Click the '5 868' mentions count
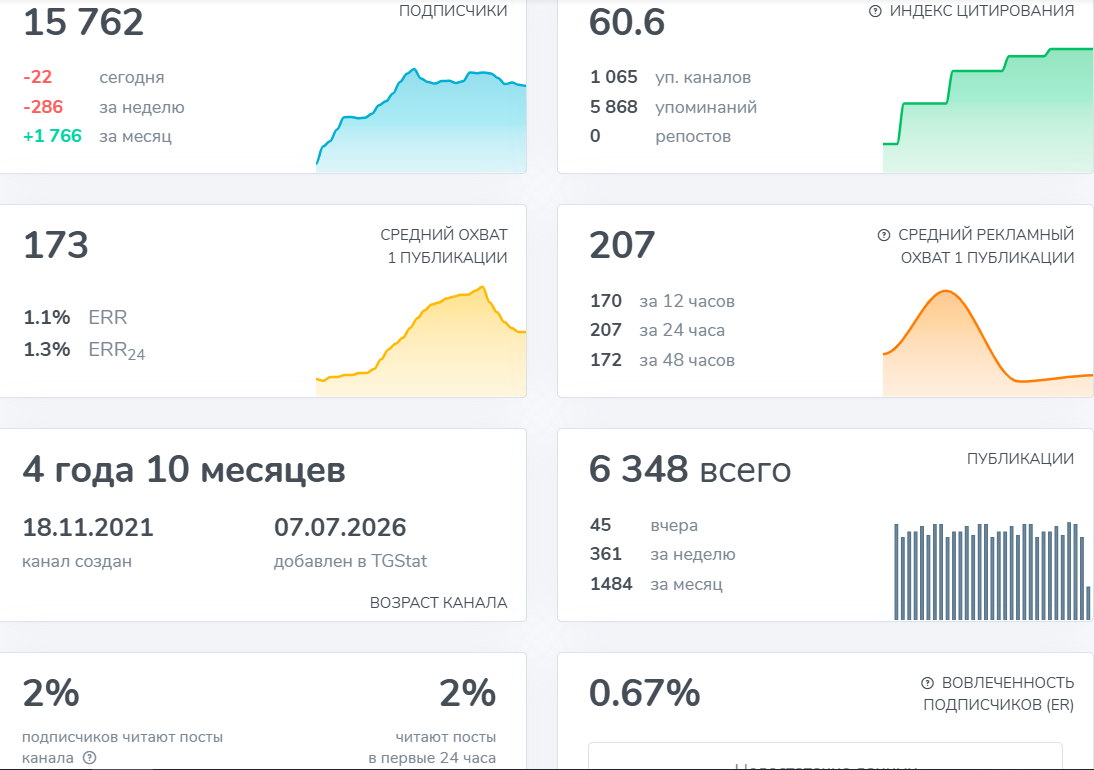The height and width of the screenshot is (770, 1094). pos(614,107)
